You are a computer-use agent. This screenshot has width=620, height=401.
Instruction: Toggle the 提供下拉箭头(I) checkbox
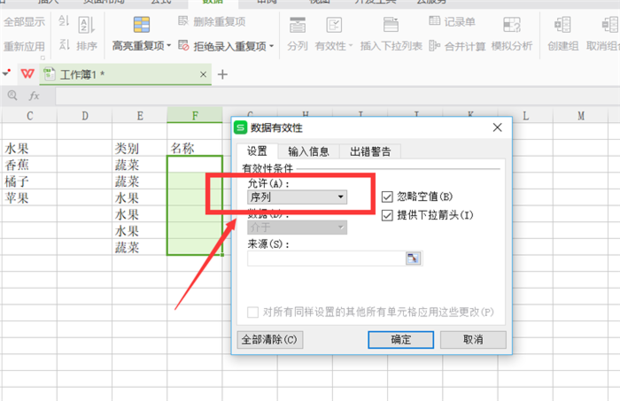[388, 215]
